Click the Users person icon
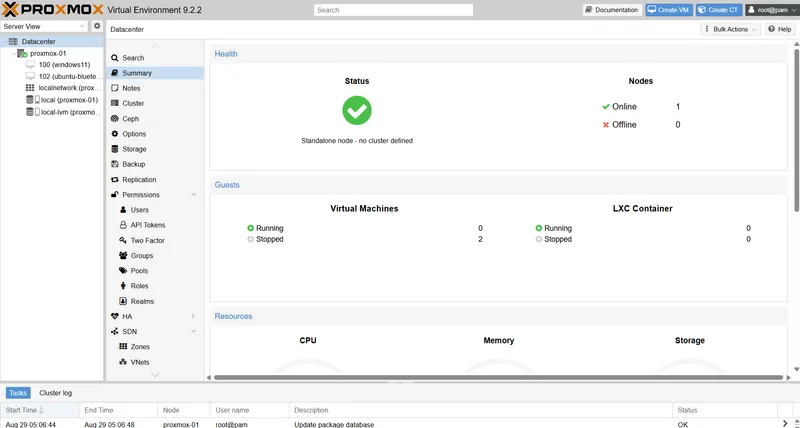The image size is (800, 428). (x=123, y=210)
